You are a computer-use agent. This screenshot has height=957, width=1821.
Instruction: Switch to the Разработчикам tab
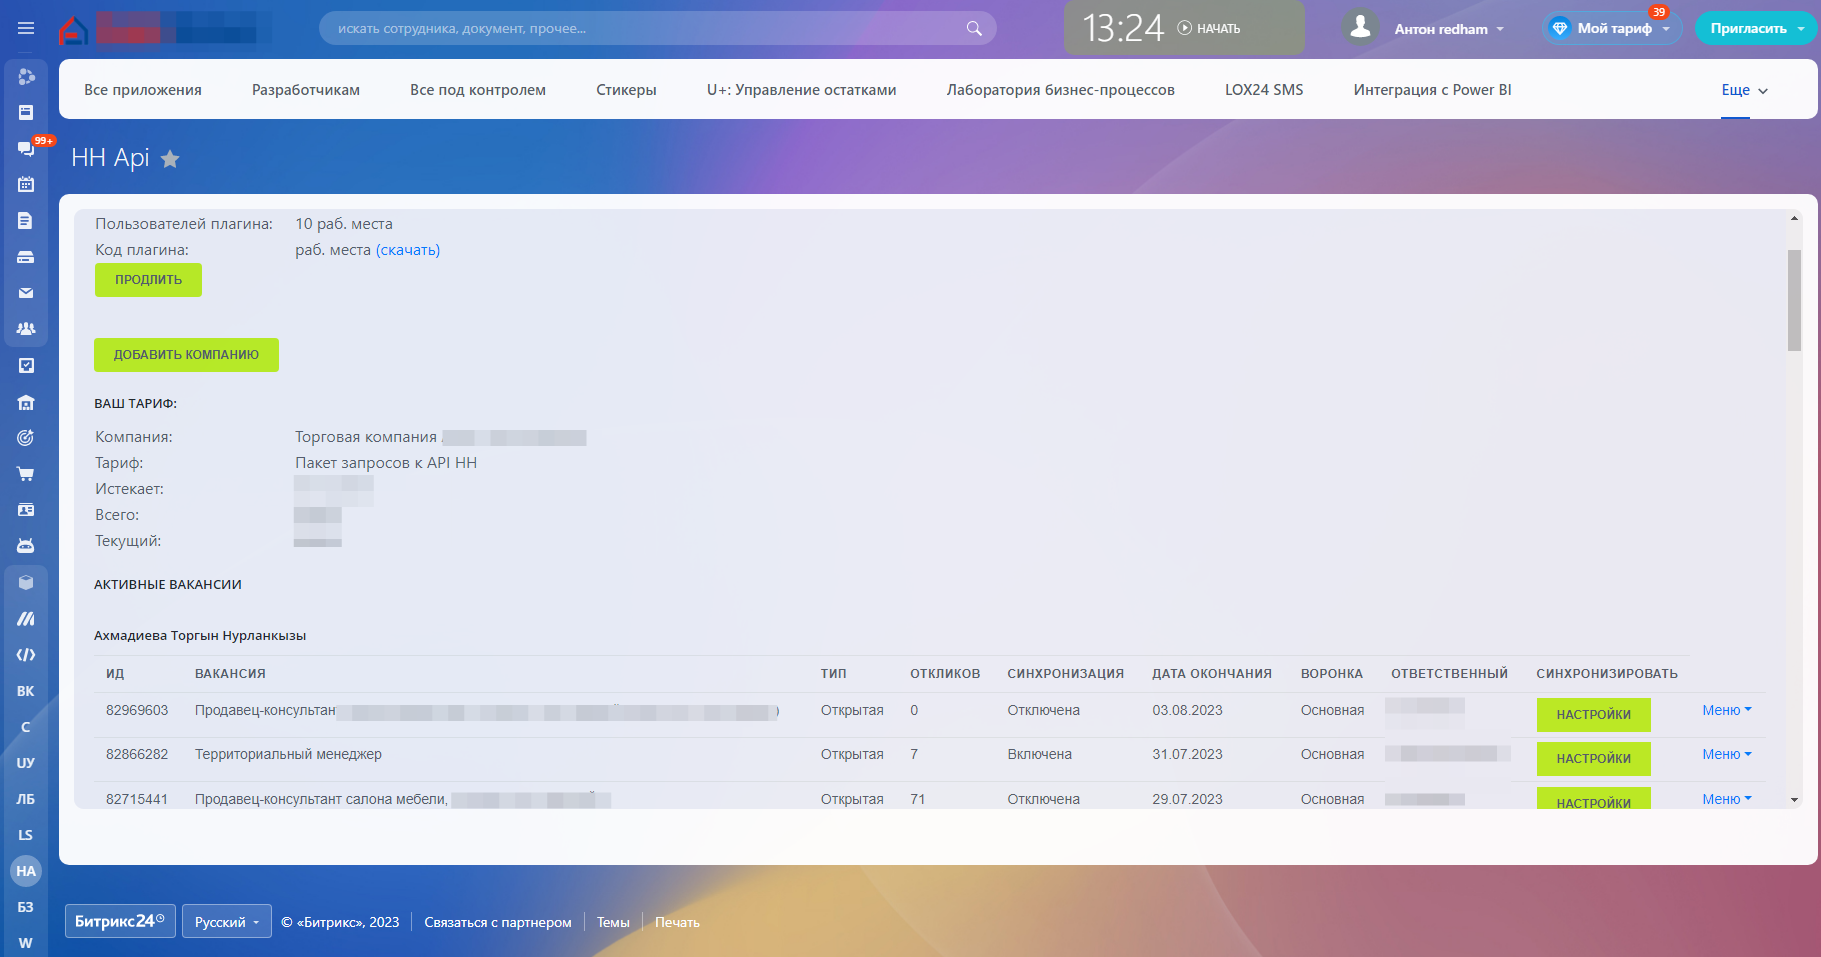[x=305, y=90]
